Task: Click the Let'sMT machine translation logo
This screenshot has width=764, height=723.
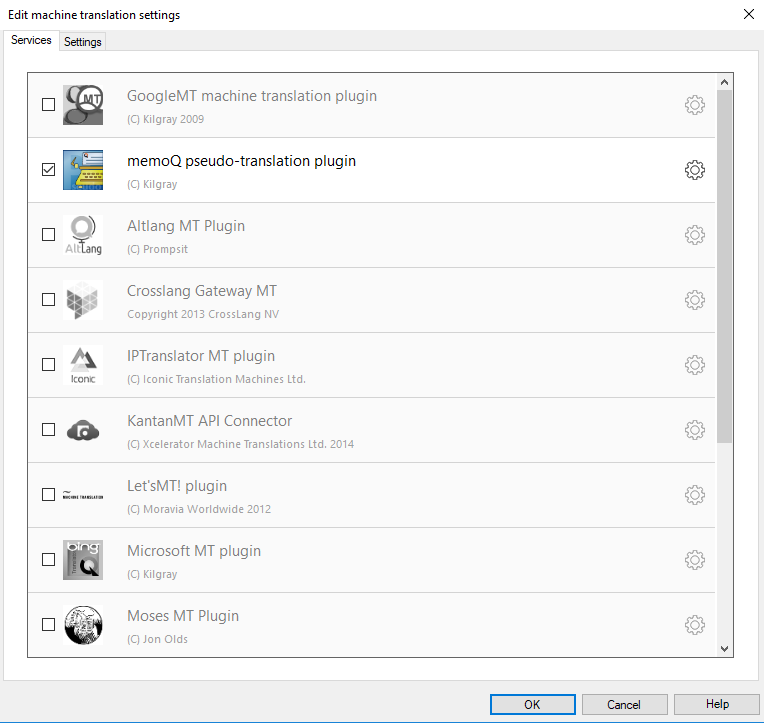Action: pyautogui.click(x=83, y=495)
